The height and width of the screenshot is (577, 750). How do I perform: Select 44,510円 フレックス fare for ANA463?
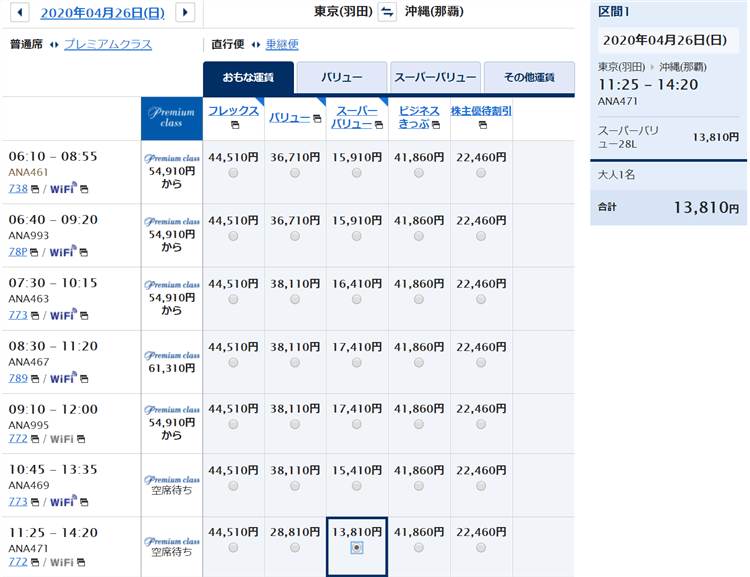(233, 300)
